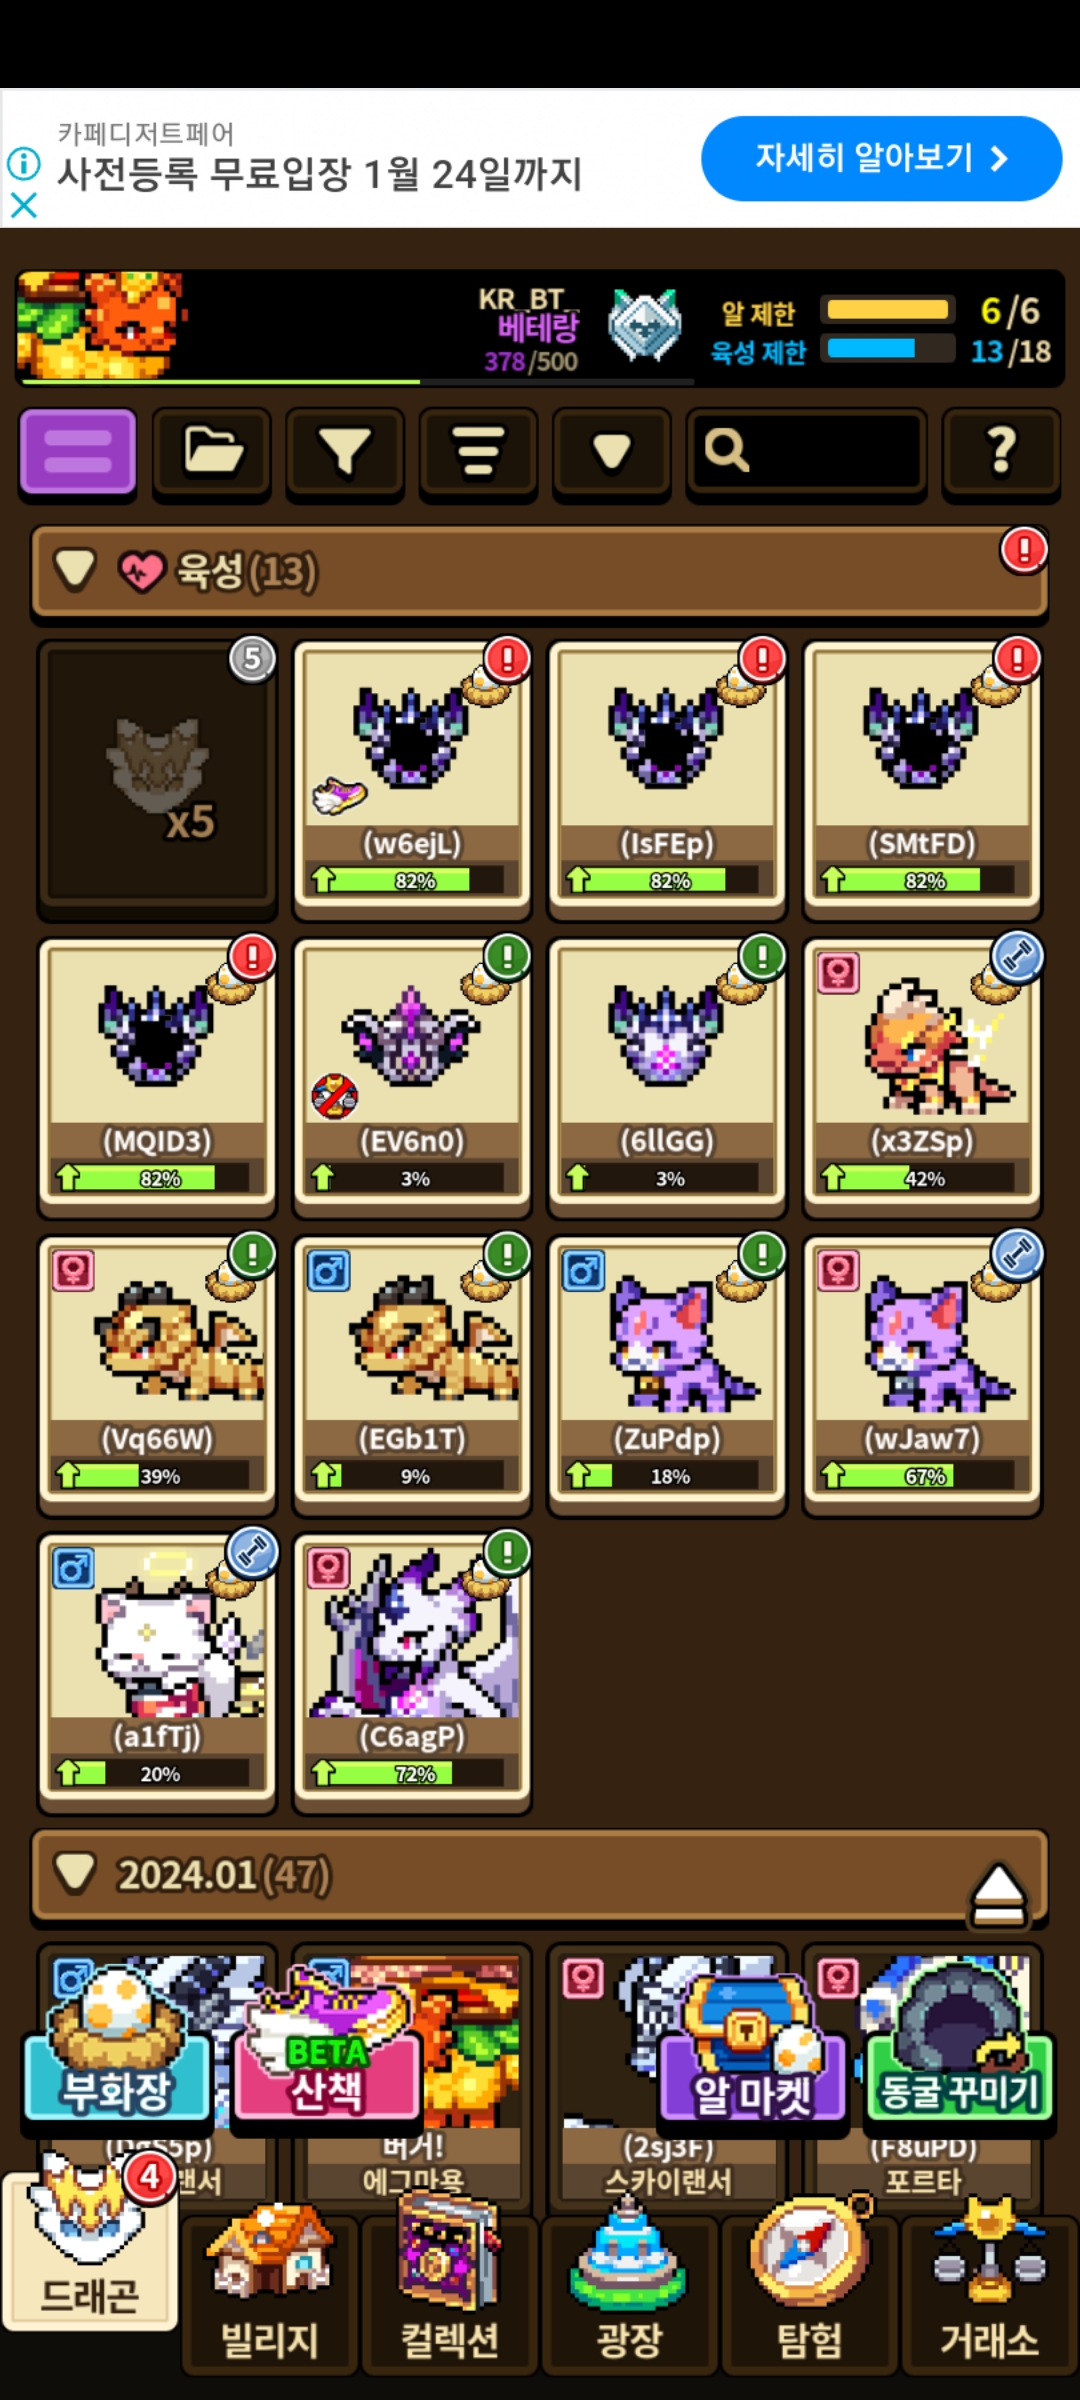The height and width of the screenshot is (2400, 1080).
Task: Open the question mark help button
Action: tap(1001, 452)
